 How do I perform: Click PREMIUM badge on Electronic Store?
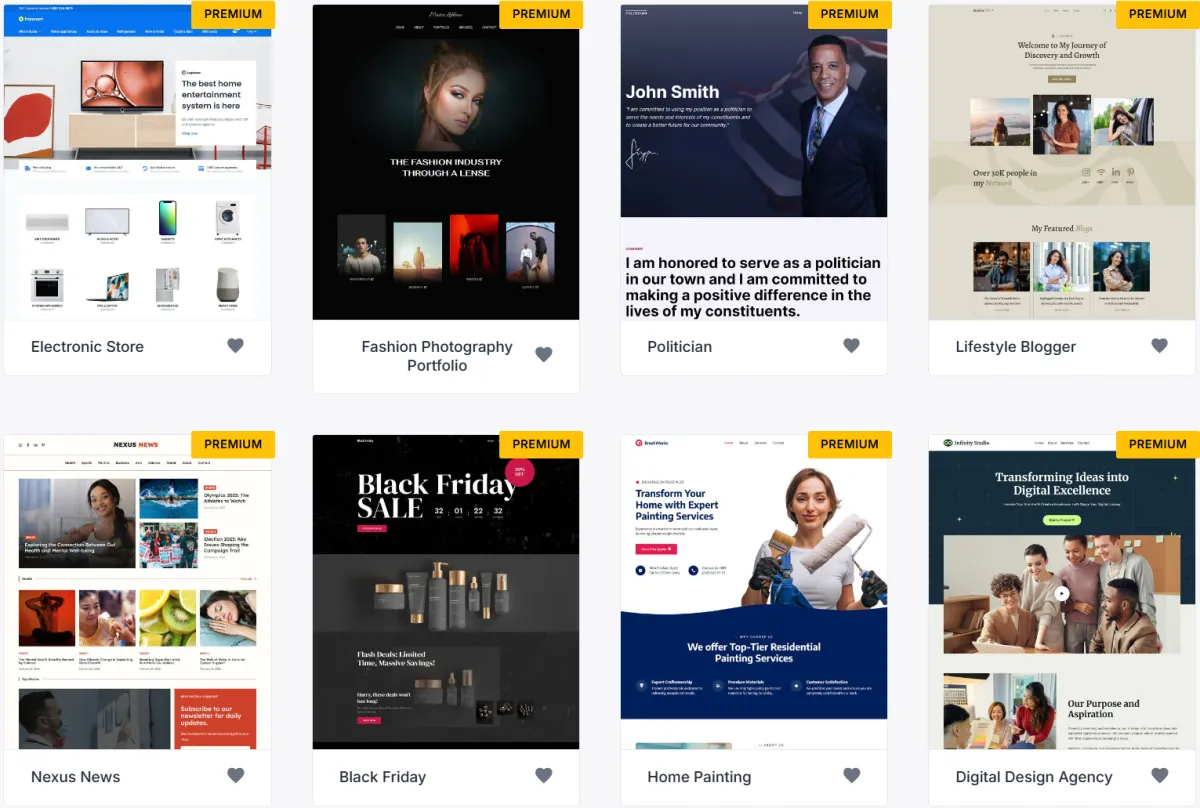point(233,14)
